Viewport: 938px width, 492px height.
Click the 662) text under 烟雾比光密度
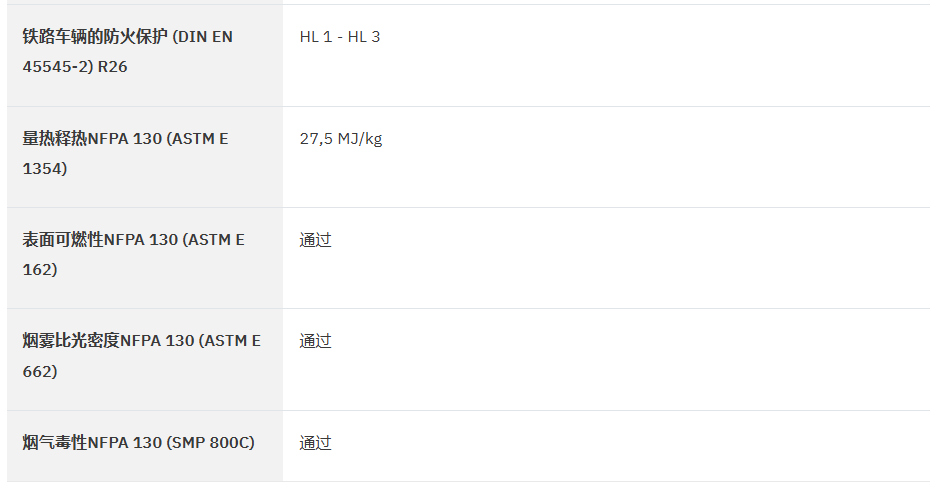pyautogui.click(x=40, y=372)
